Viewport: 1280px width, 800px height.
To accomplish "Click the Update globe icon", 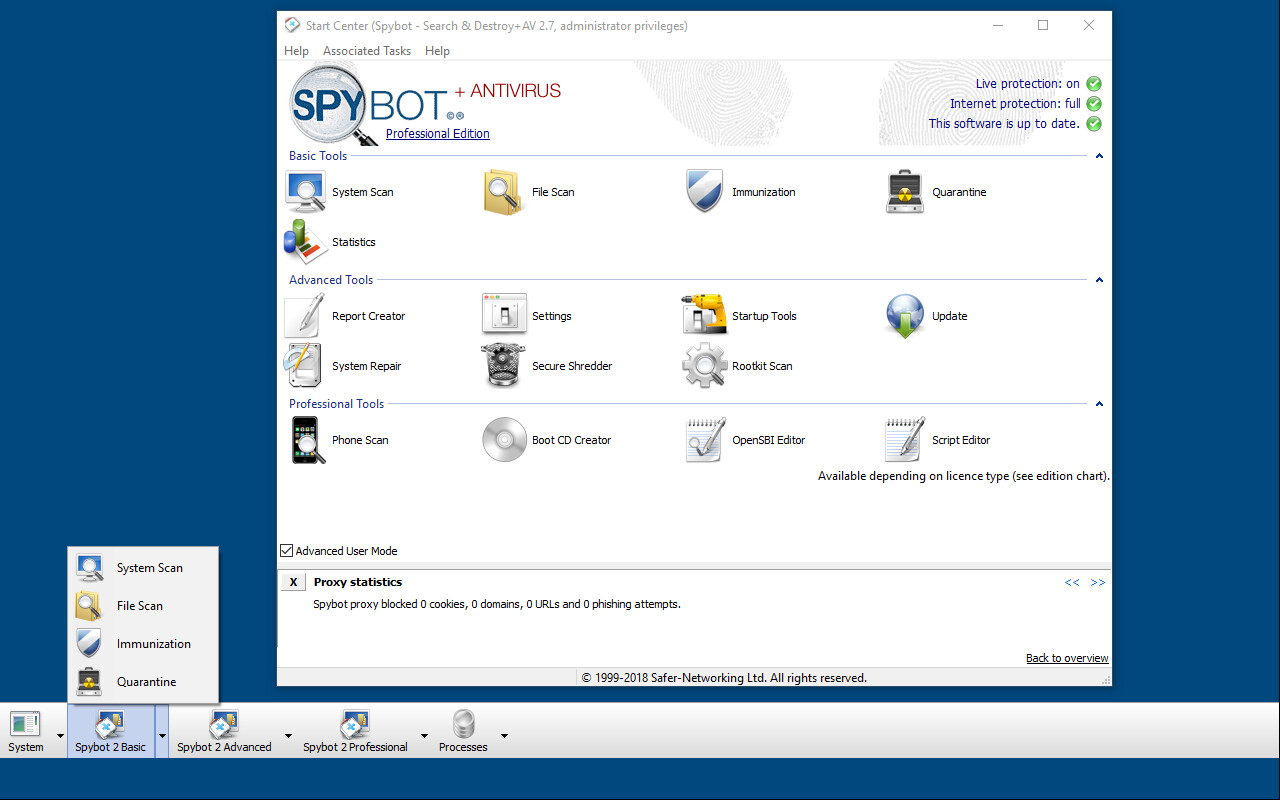I will click(904, 315).
